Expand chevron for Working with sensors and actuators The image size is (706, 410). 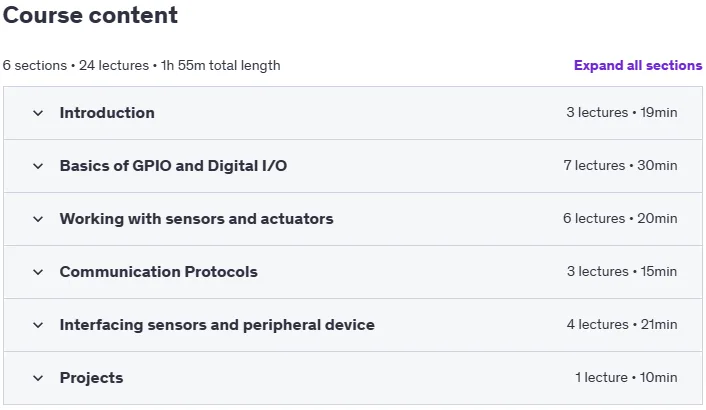[x=38, y=219]
